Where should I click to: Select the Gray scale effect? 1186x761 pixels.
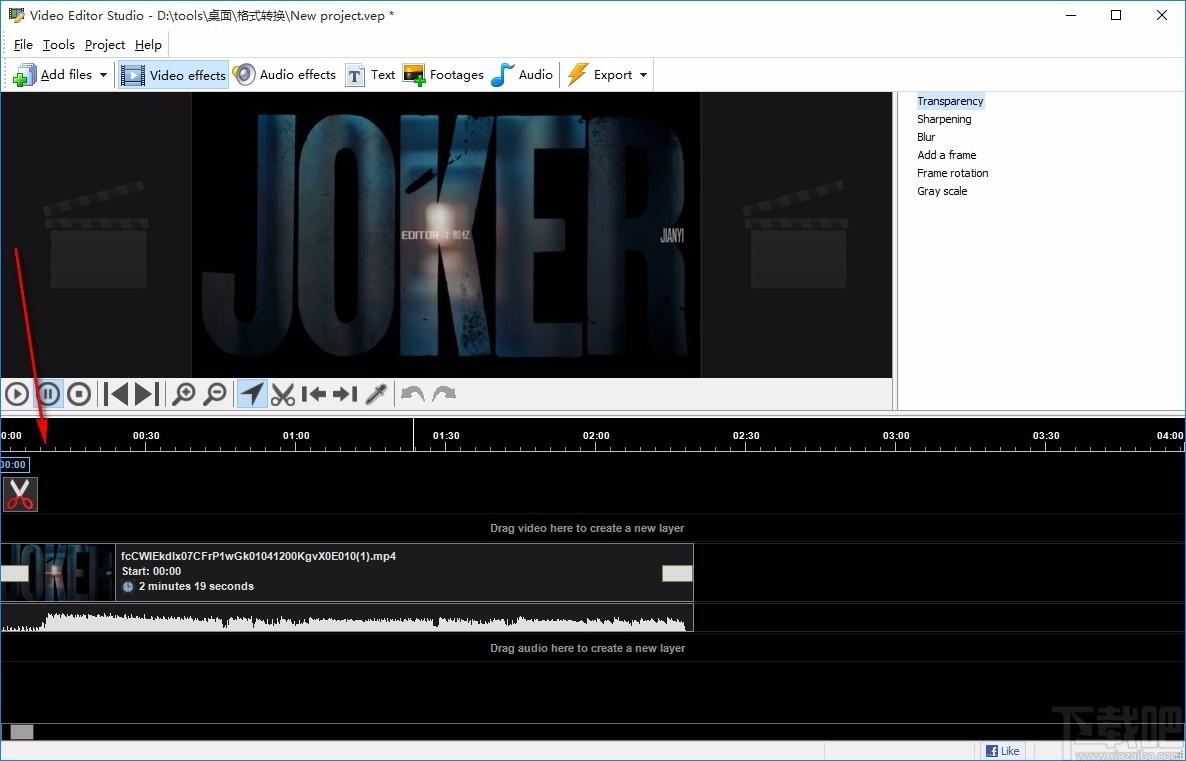(x=942, y=191)
